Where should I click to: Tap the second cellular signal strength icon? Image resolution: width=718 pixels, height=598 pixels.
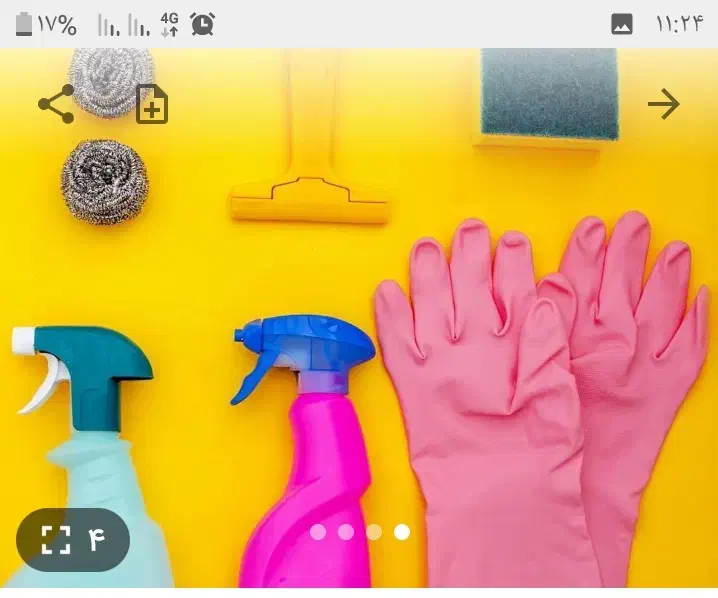138,24
